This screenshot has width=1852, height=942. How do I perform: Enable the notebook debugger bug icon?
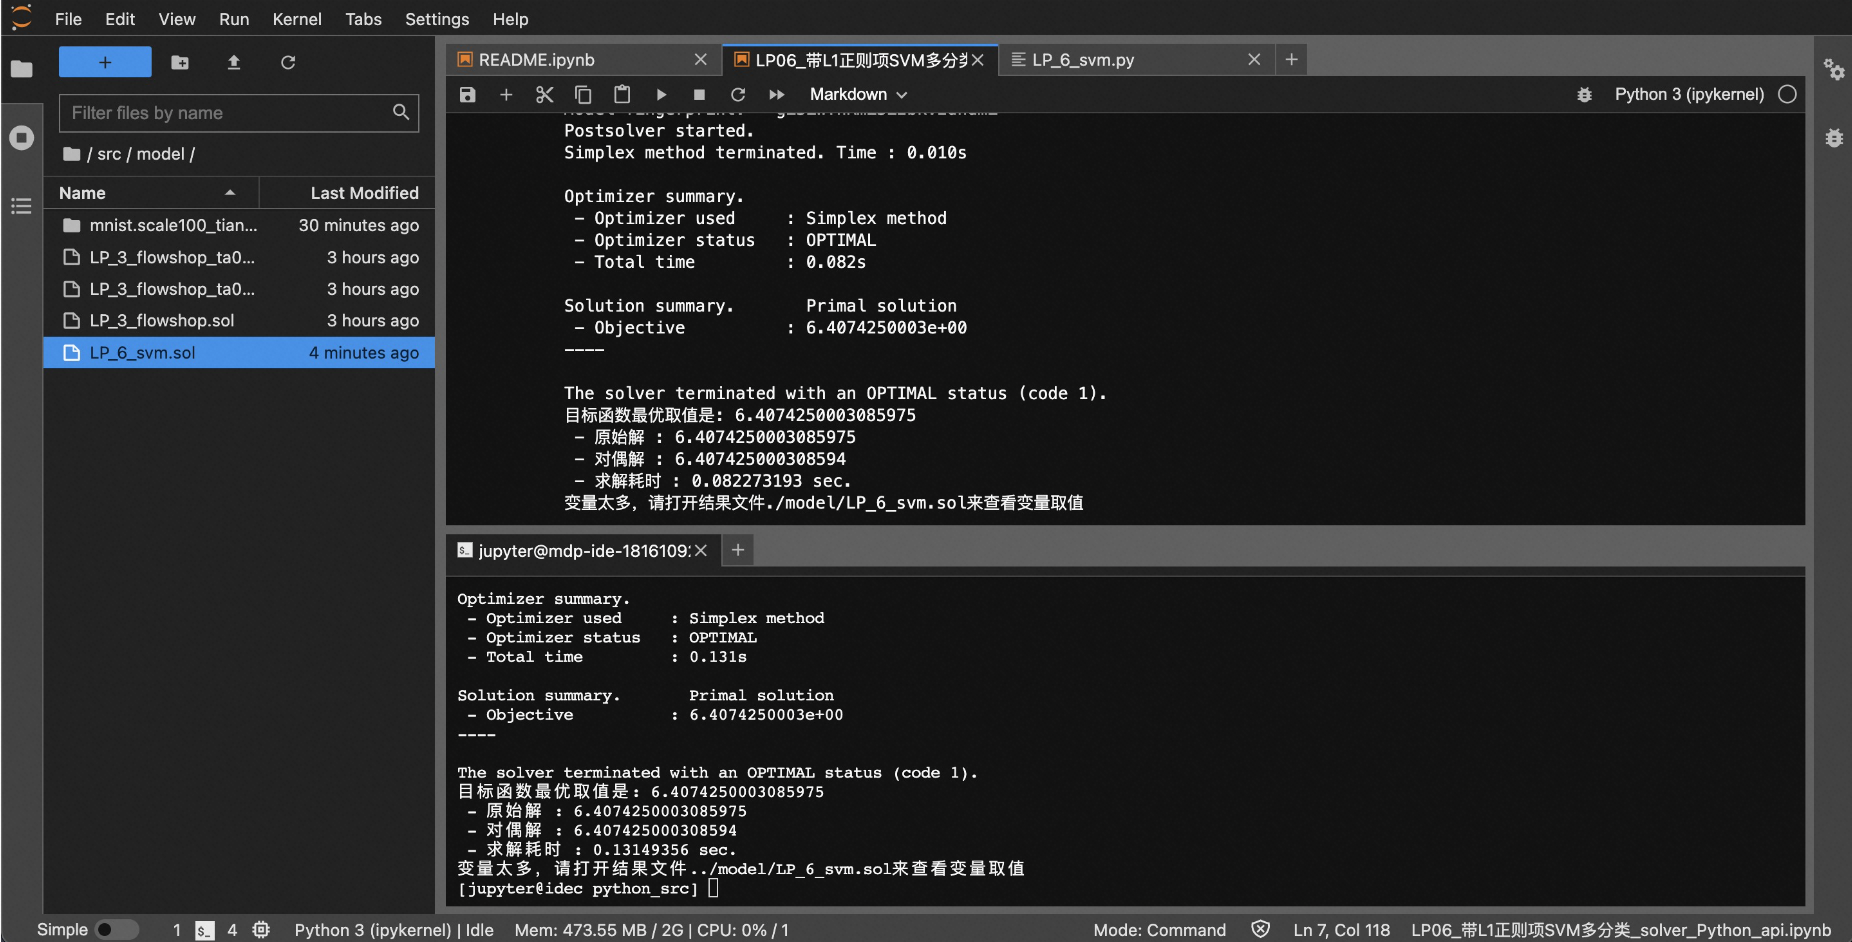(1584, 94)
